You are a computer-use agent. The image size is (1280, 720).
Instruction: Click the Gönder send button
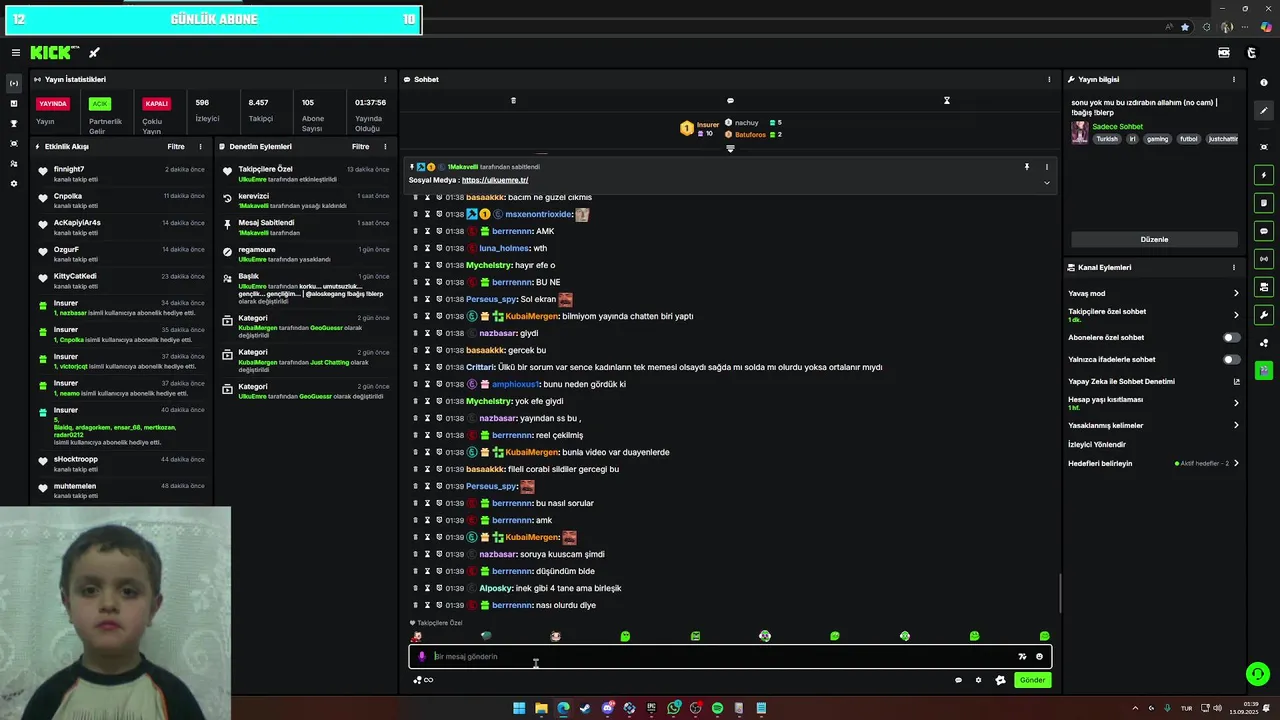pyautogui.click(x=1033, y=680)
